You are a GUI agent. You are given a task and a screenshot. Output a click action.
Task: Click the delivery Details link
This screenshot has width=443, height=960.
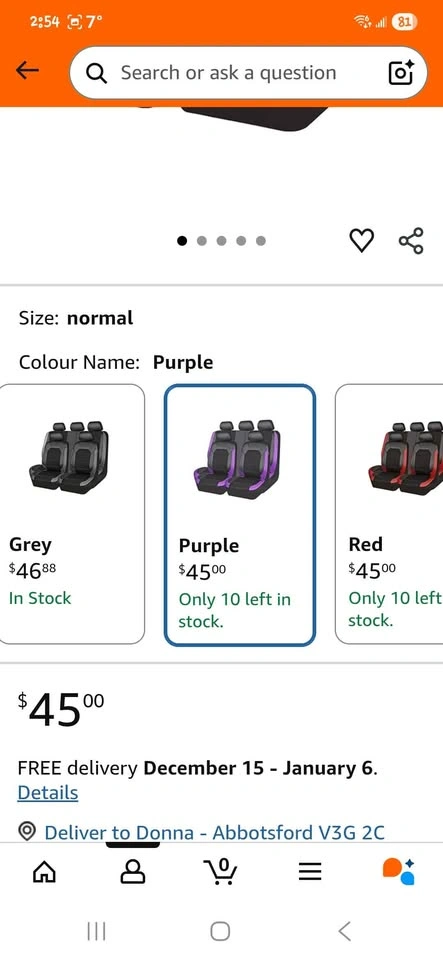coord(48,793)
